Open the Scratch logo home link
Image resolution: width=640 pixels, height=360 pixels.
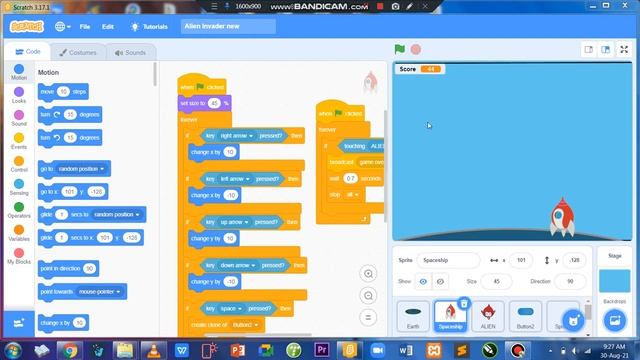pyautogui.click(x=27, y=27)
